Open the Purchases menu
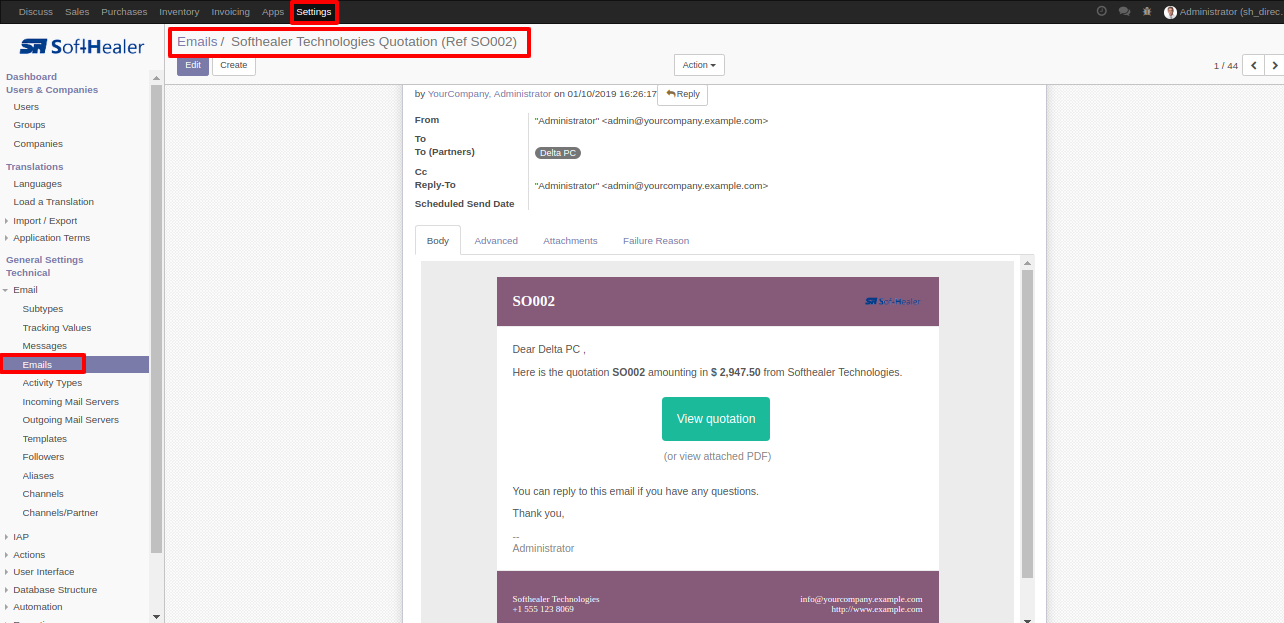This screenshot has width=1284, height=623. coord(124,12)
